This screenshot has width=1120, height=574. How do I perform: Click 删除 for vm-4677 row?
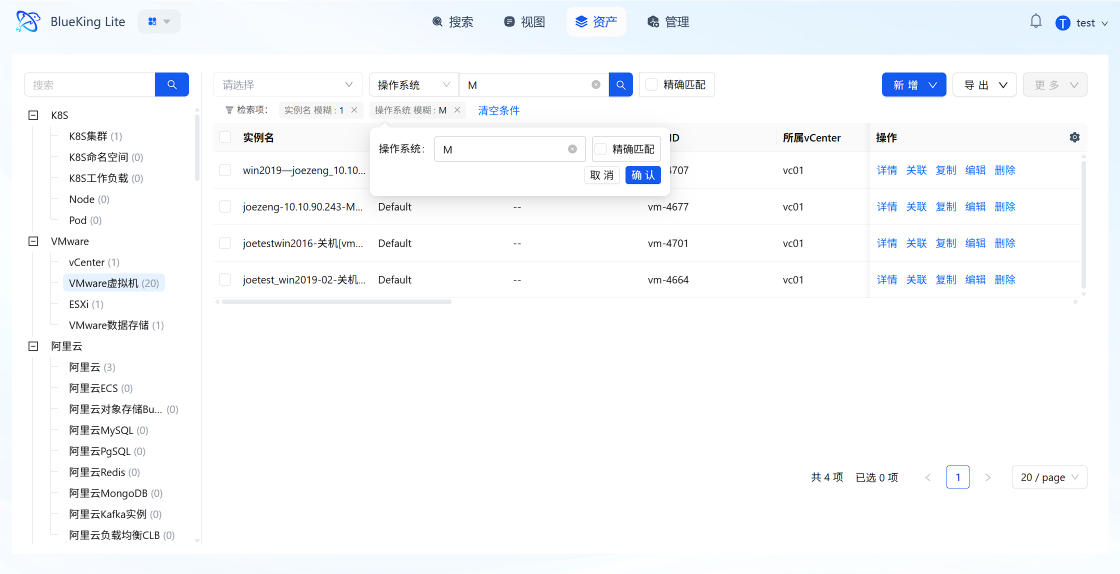1004,206
